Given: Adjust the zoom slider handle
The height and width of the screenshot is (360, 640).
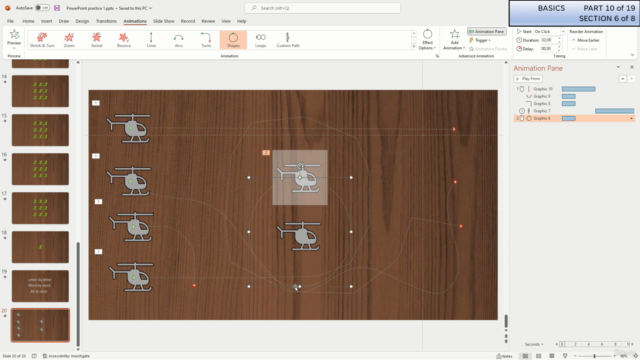Looking at the screenshot, I should click(594, 356).
